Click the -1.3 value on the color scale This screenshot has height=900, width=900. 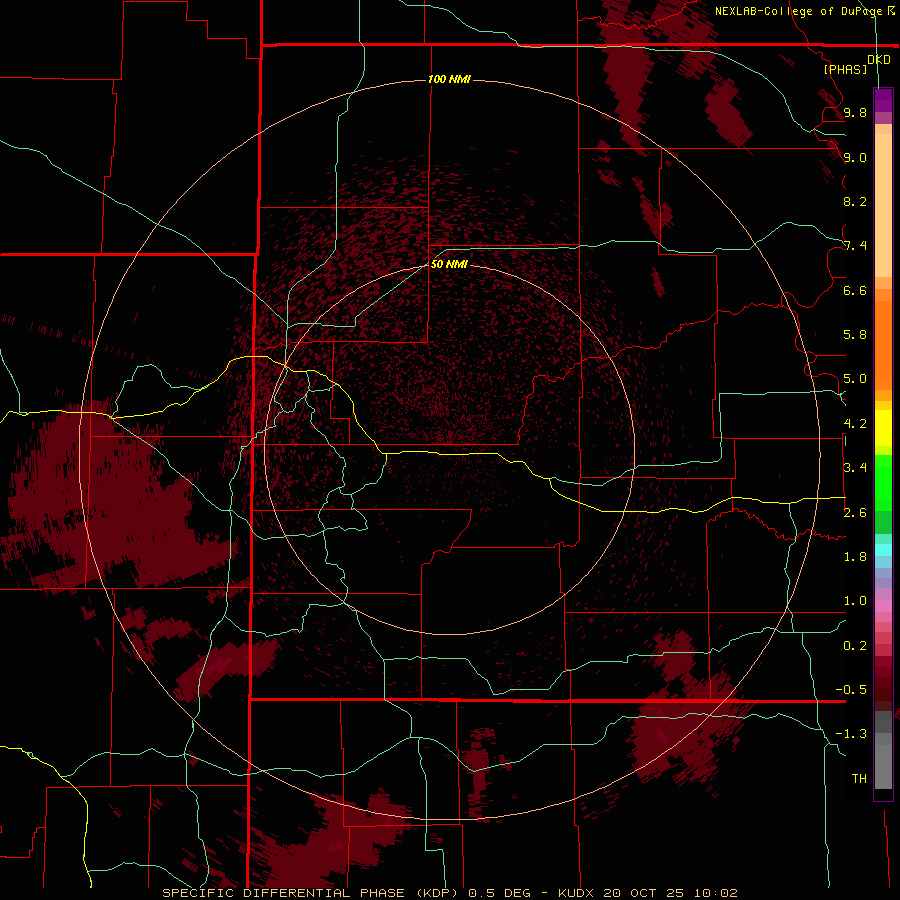(x=851, y=734)
